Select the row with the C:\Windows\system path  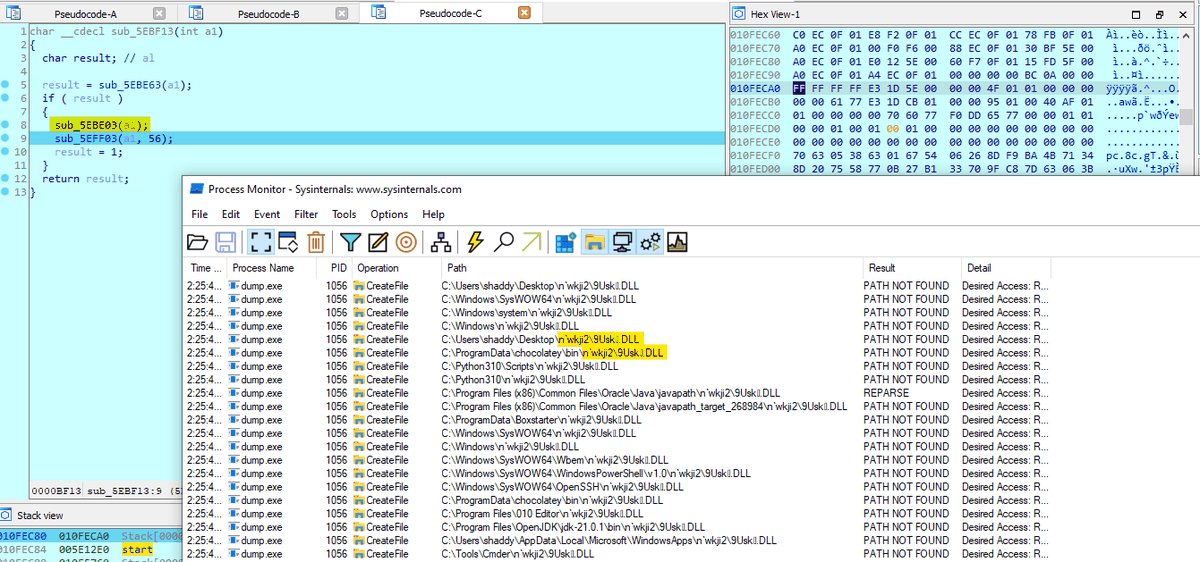tap(618, 312)
